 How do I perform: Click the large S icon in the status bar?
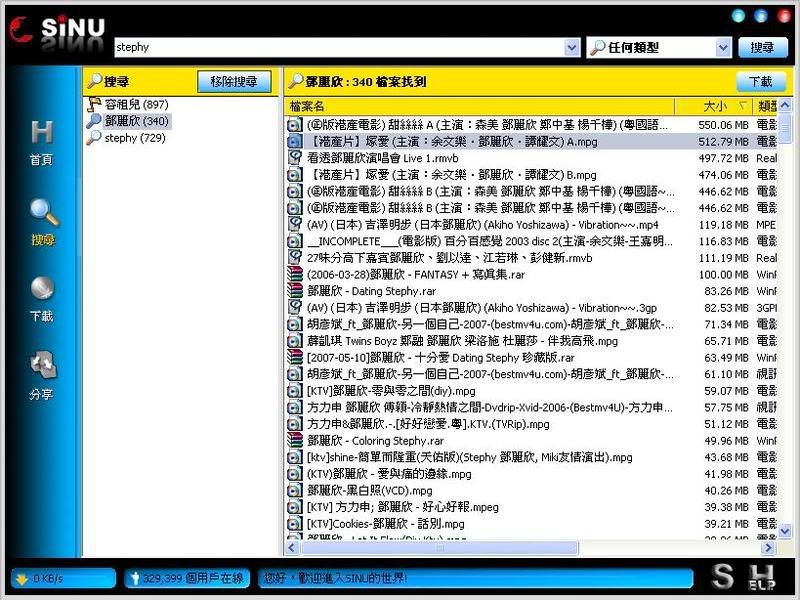click(x=723, y=577)
